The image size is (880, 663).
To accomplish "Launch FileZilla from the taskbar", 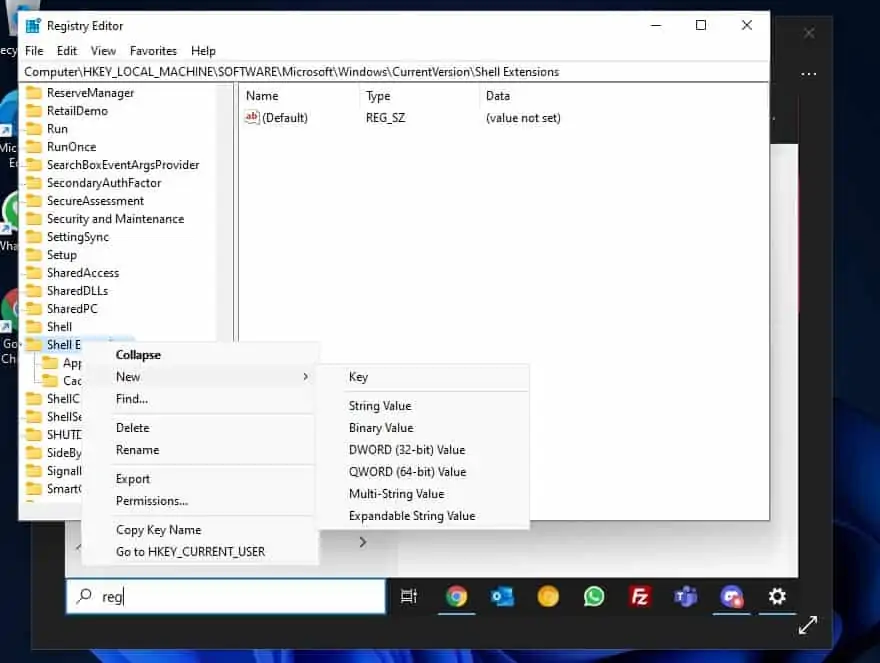I will (640, 597).
